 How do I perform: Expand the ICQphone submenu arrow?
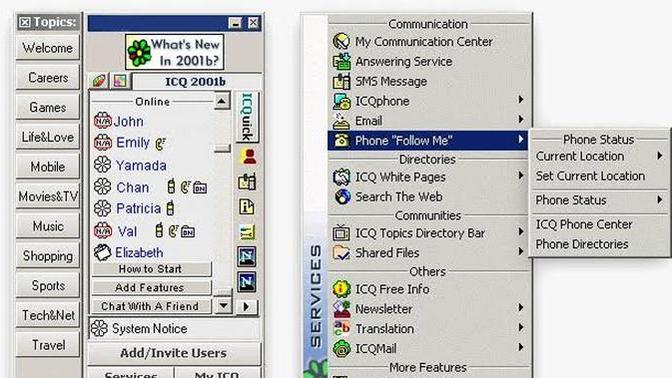point(521,99)
